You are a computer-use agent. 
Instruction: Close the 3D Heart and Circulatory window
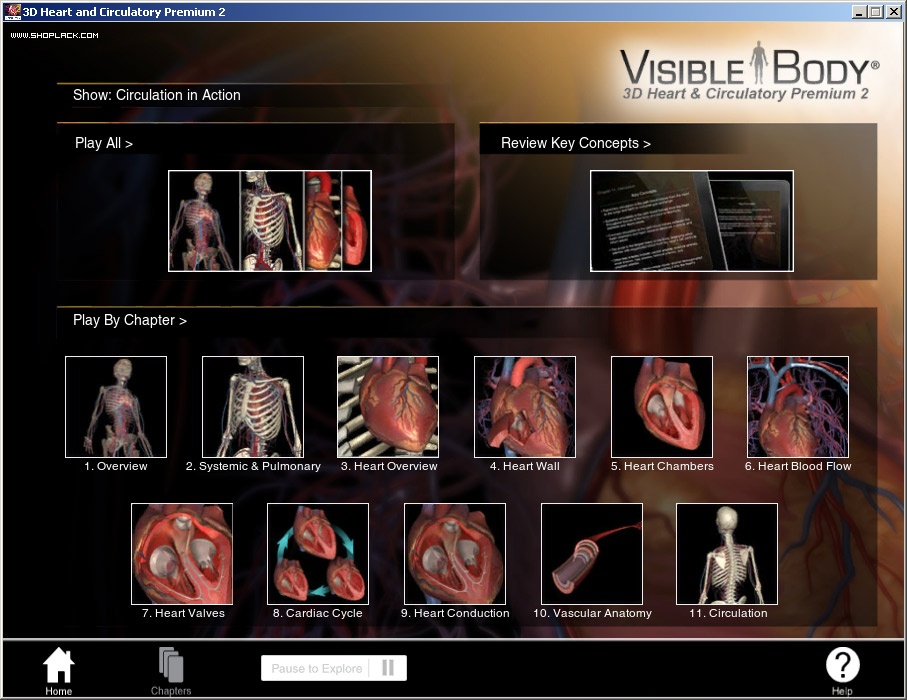click(894, 12)
